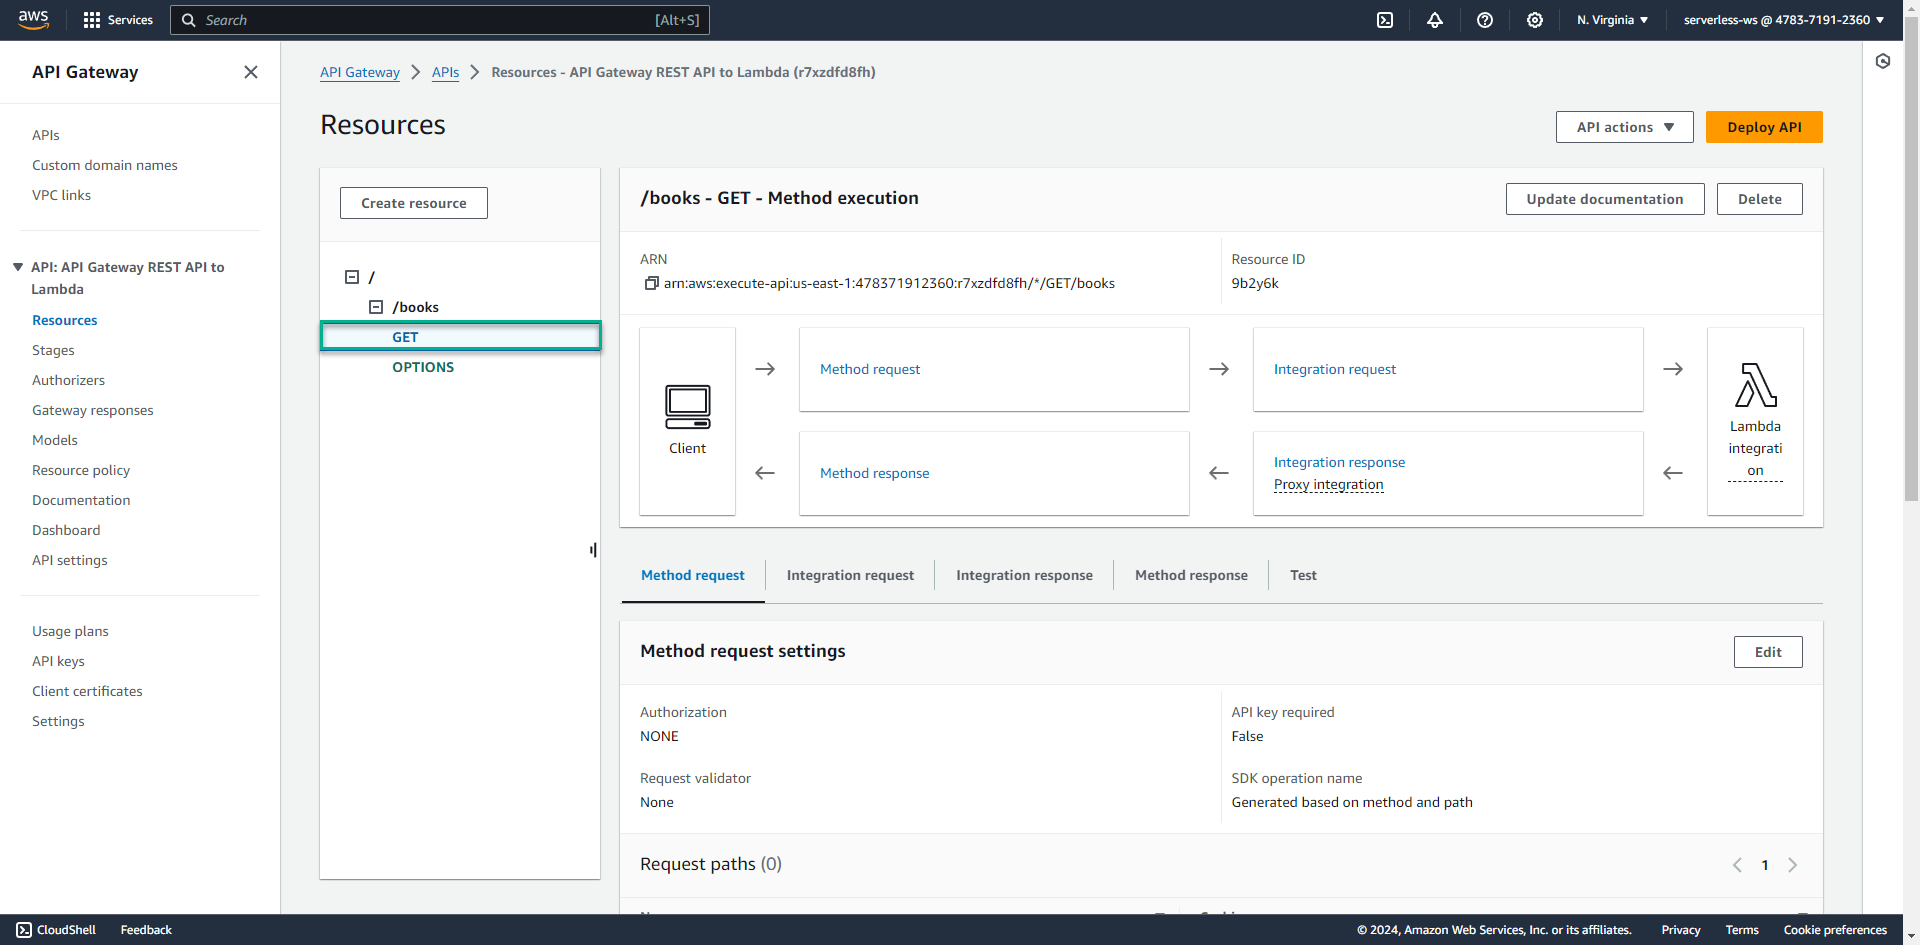Open Usage plans in the sidebar

pos(70,631)
